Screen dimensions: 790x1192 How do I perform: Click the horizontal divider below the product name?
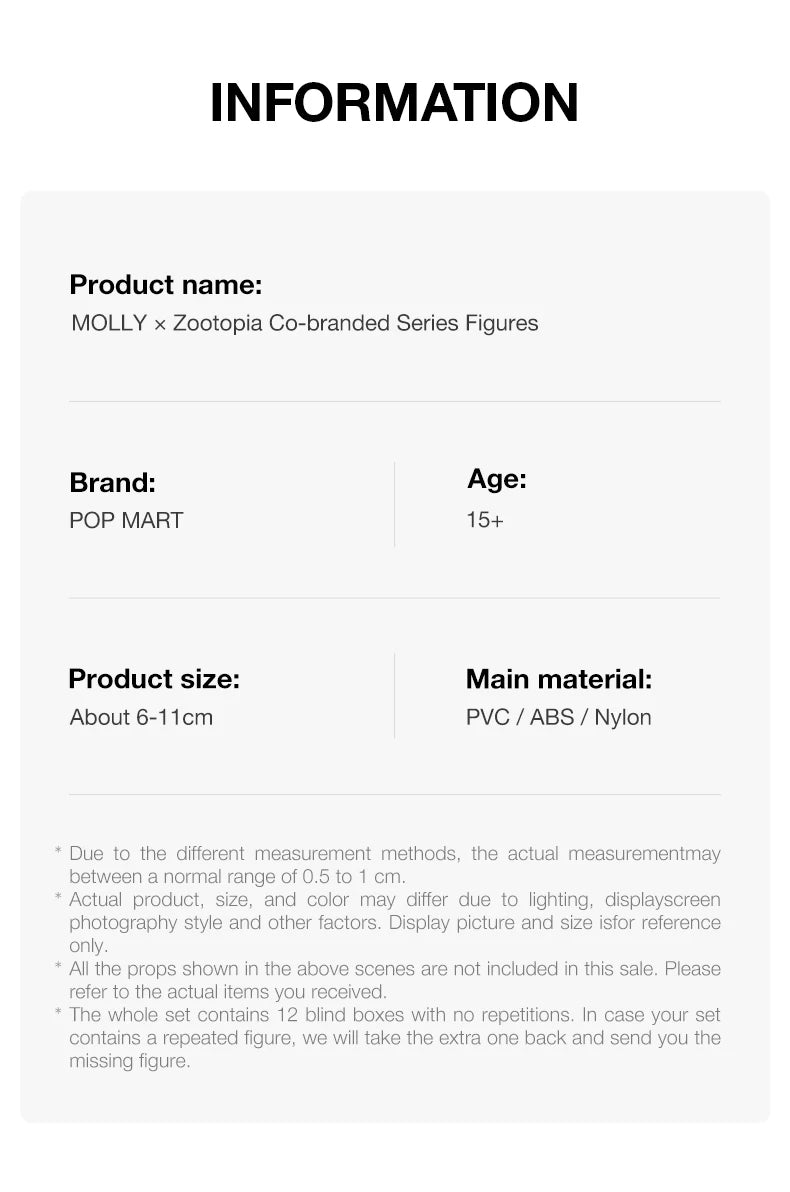pyautogui.click(x=394, y=401)
